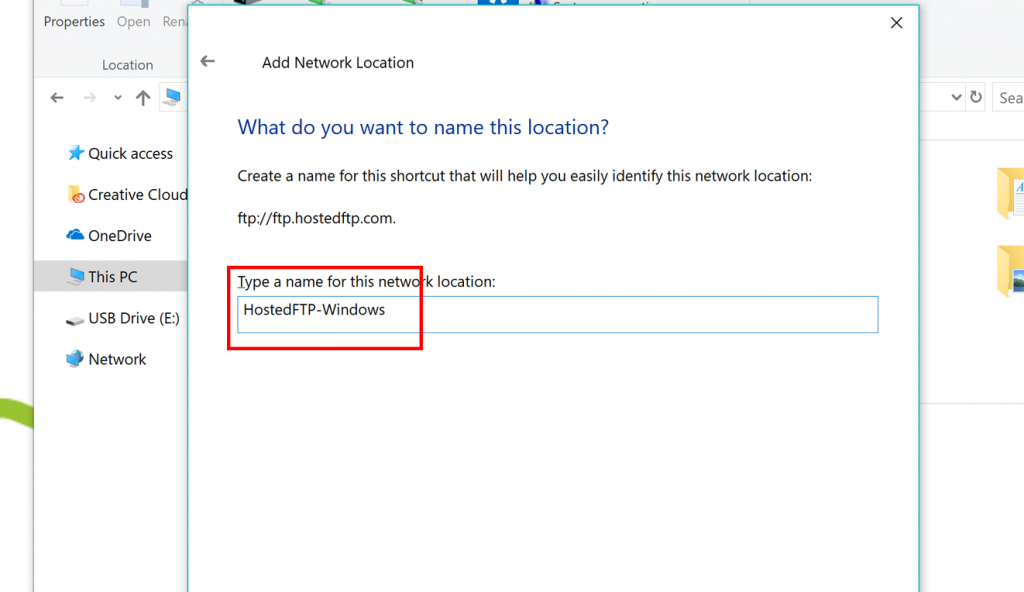Go up one folder level arrow
Screen dimensions: 1024x592
pos(142,98)
